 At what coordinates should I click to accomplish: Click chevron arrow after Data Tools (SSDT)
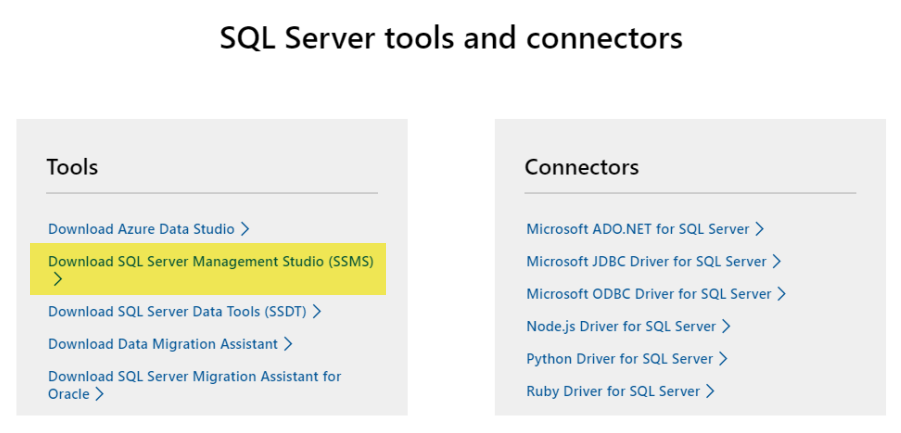click(x=316, y=311)
